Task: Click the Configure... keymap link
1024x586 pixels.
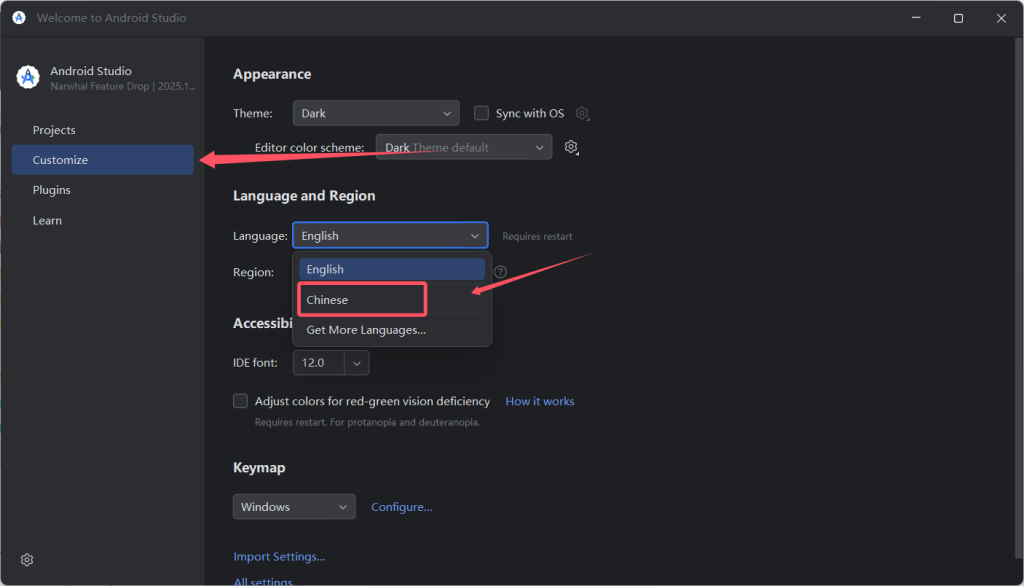Action: (402, 507)
